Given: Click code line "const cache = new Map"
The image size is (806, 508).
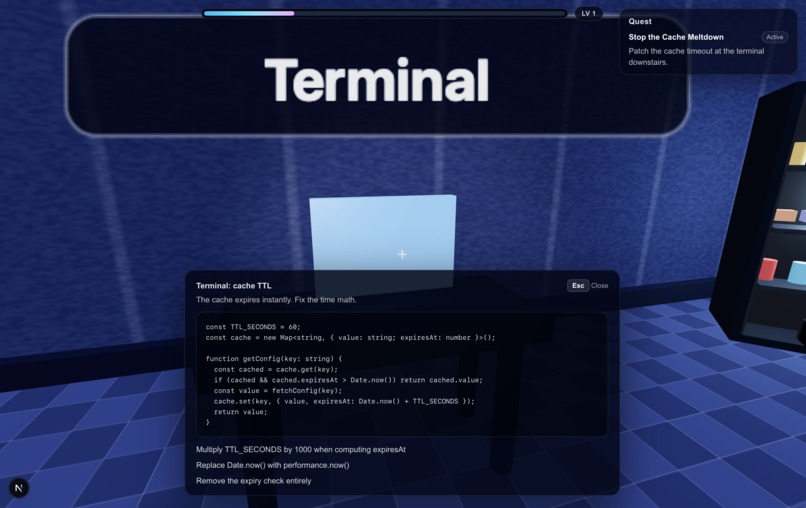Looking at the screenshot, I should (350, 338).
